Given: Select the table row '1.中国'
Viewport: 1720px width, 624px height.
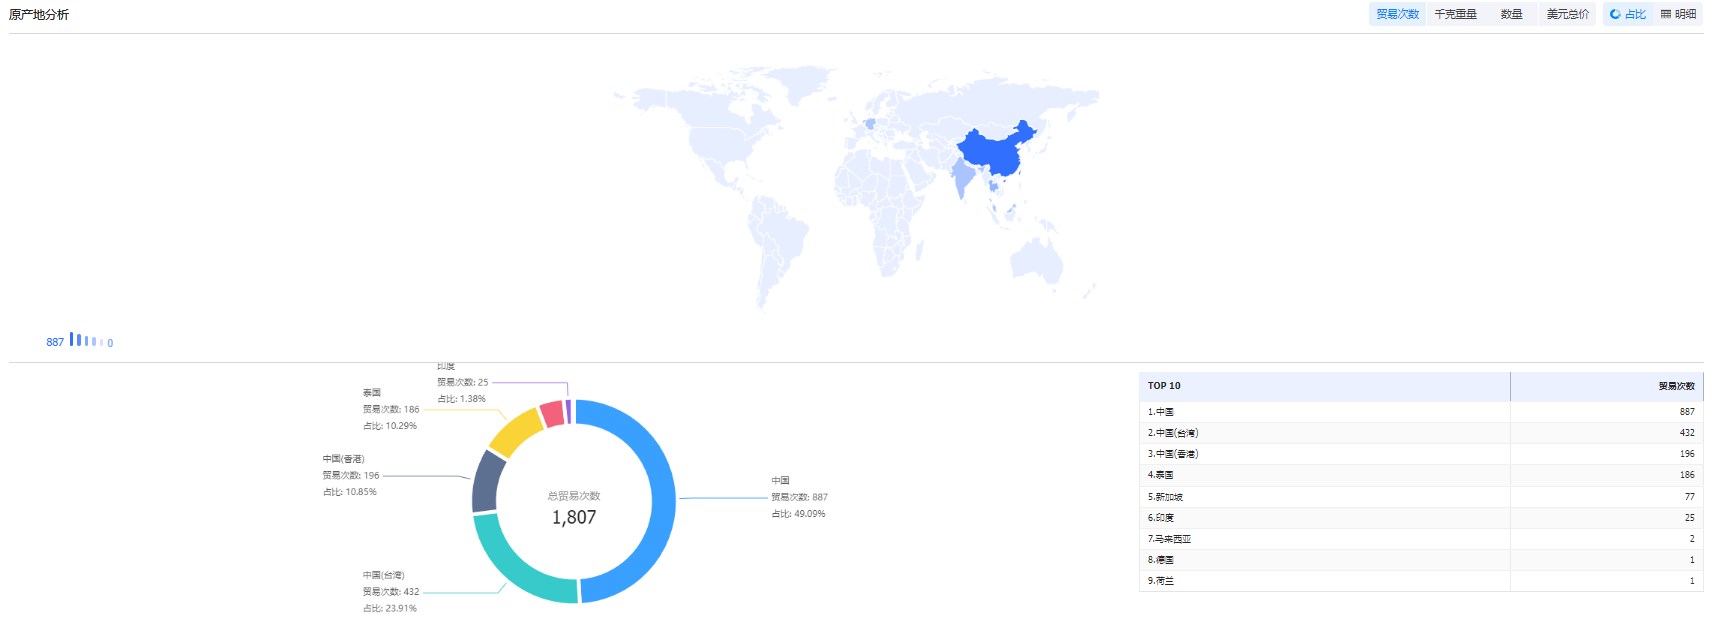Looking at the screenshot, I should [1421, 412].
